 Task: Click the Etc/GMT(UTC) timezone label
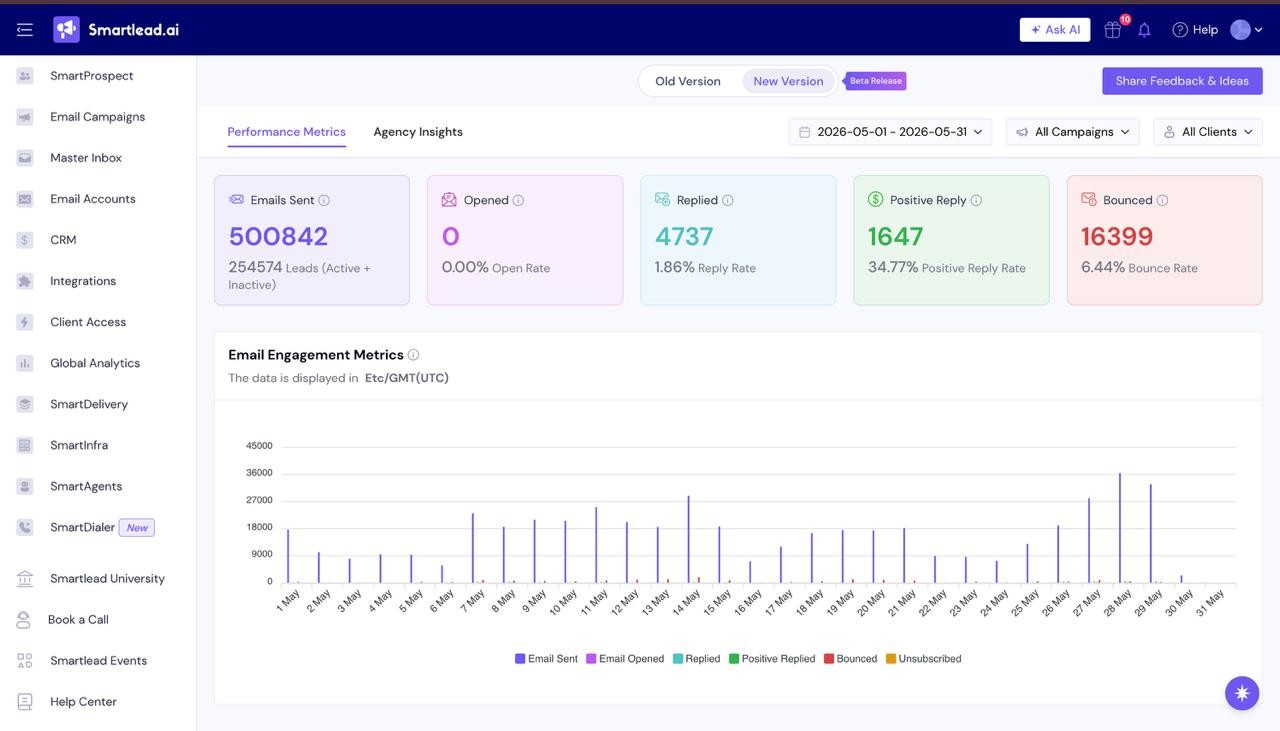[x=407, y=378]
